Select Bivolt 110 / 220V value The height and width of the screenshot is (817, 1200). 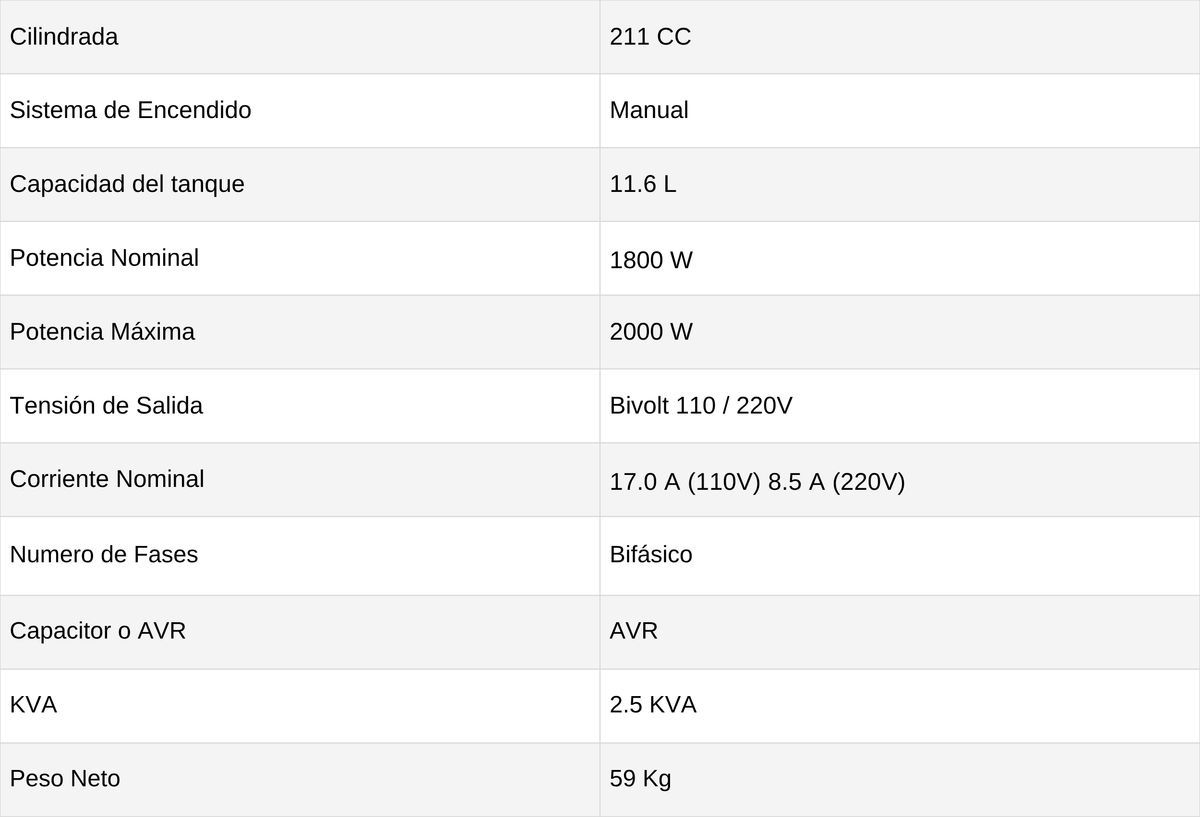click(701, 406)
